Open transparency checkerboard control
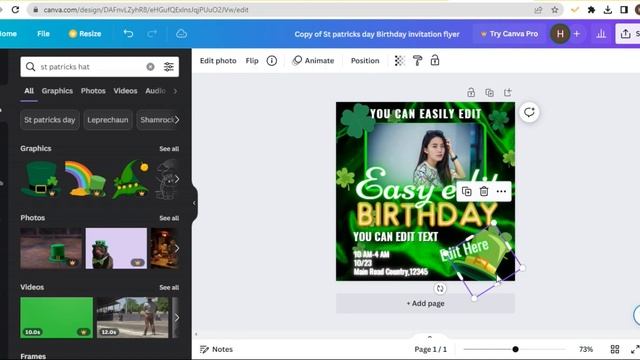This screenshot has height=360, width=640. 399,61
